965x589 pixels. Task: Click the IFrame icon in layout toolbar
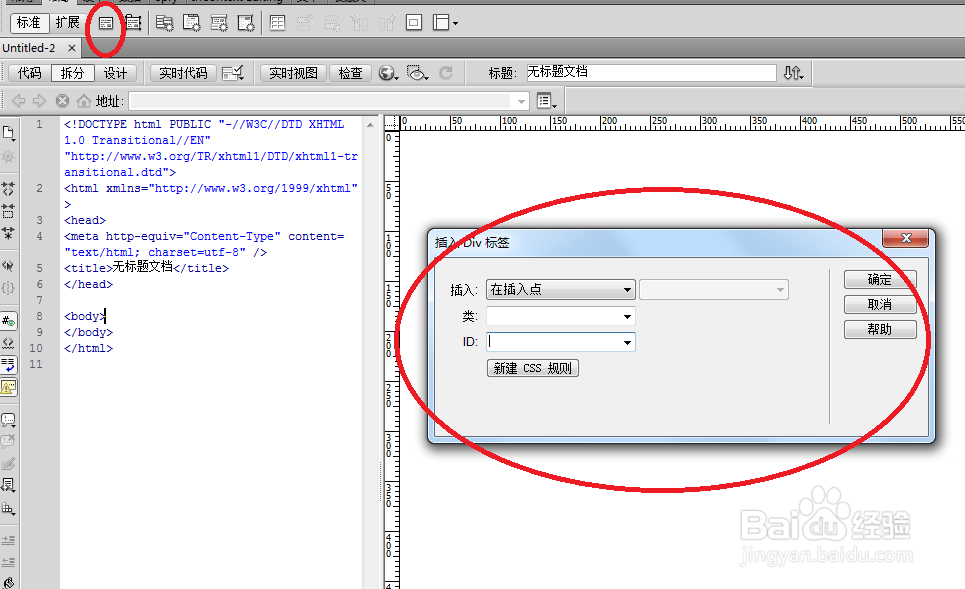click(x=414, y=23)
